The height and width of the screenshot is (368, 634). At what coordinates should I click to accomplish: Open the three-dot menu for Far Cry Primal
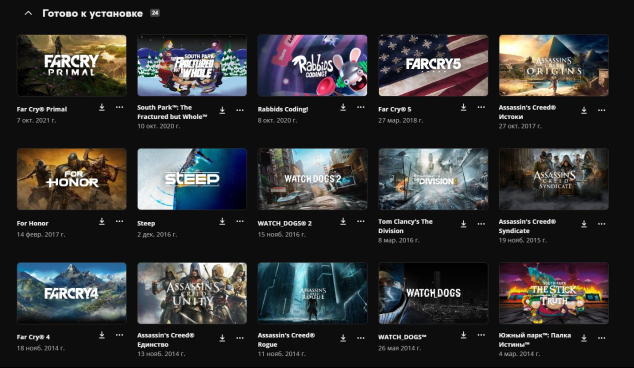click(x=119, y=107)
